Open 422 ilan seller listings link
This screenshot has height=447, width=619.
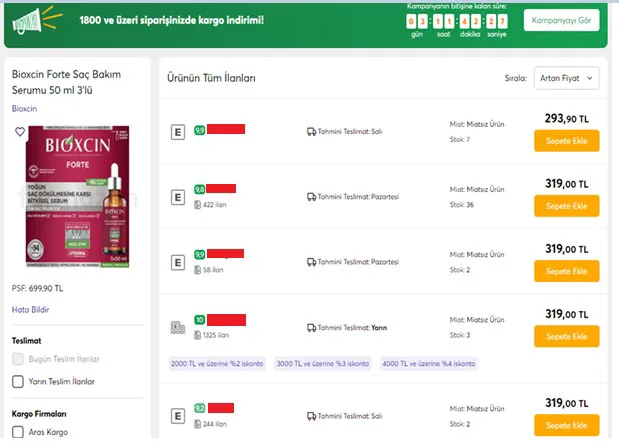214,205
